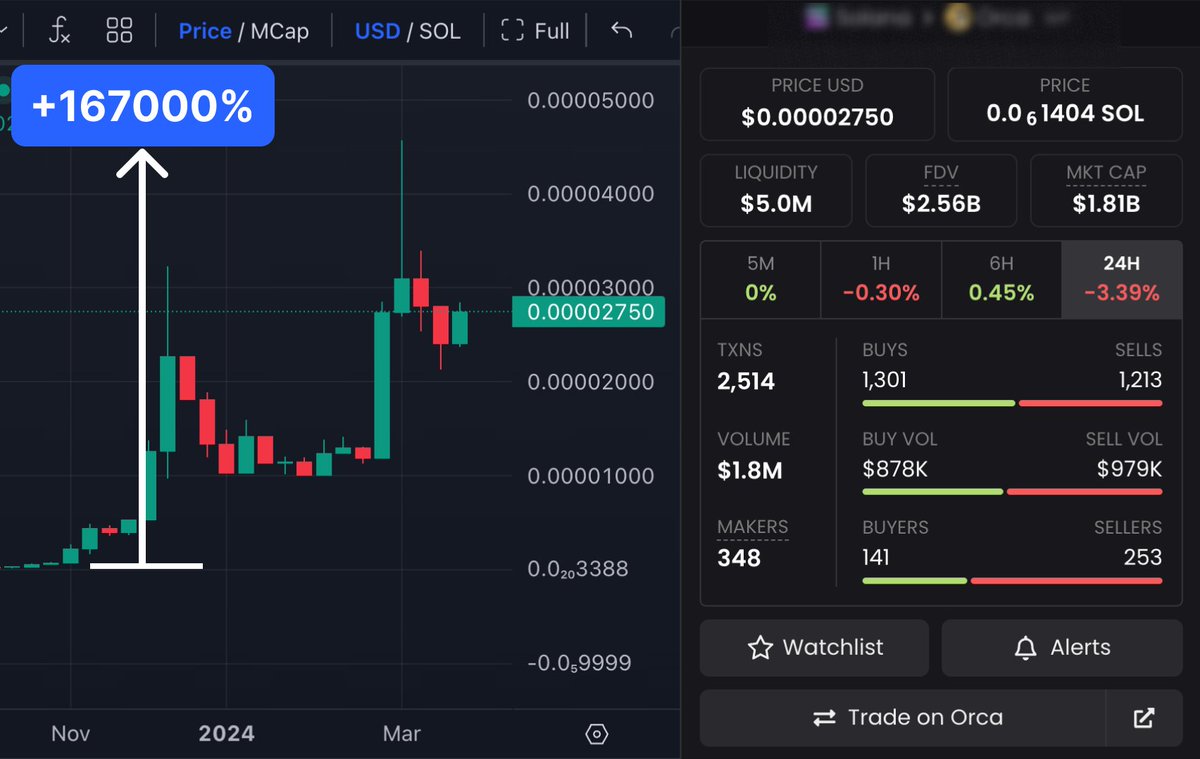Click Trade on Orca button

click(x=903, y=718)
